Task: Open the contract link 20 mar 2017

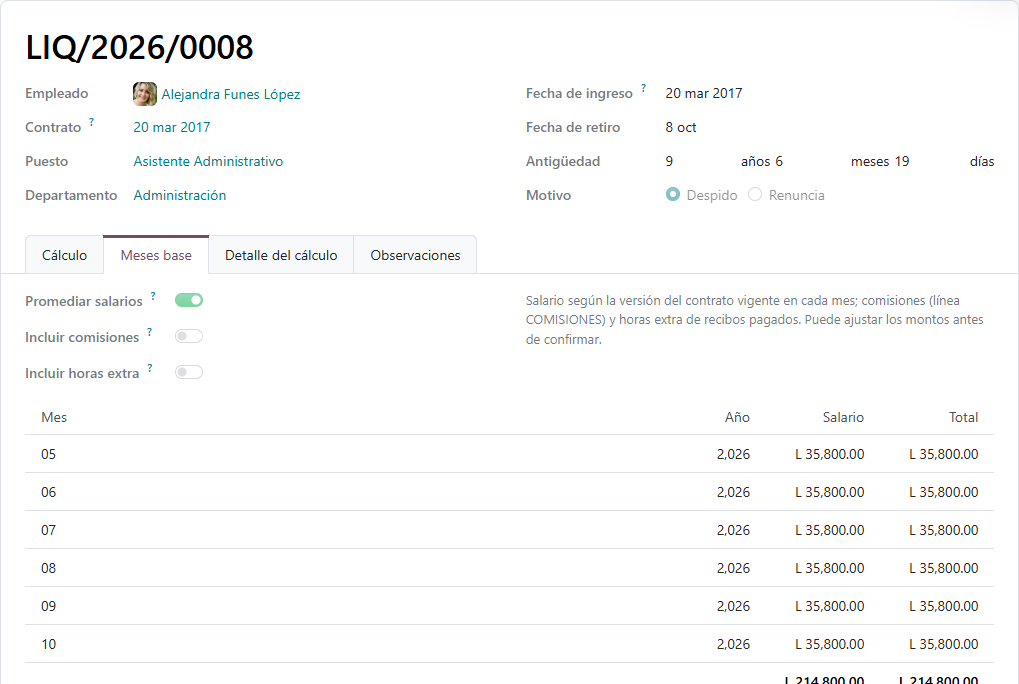Action: point(172,127)
